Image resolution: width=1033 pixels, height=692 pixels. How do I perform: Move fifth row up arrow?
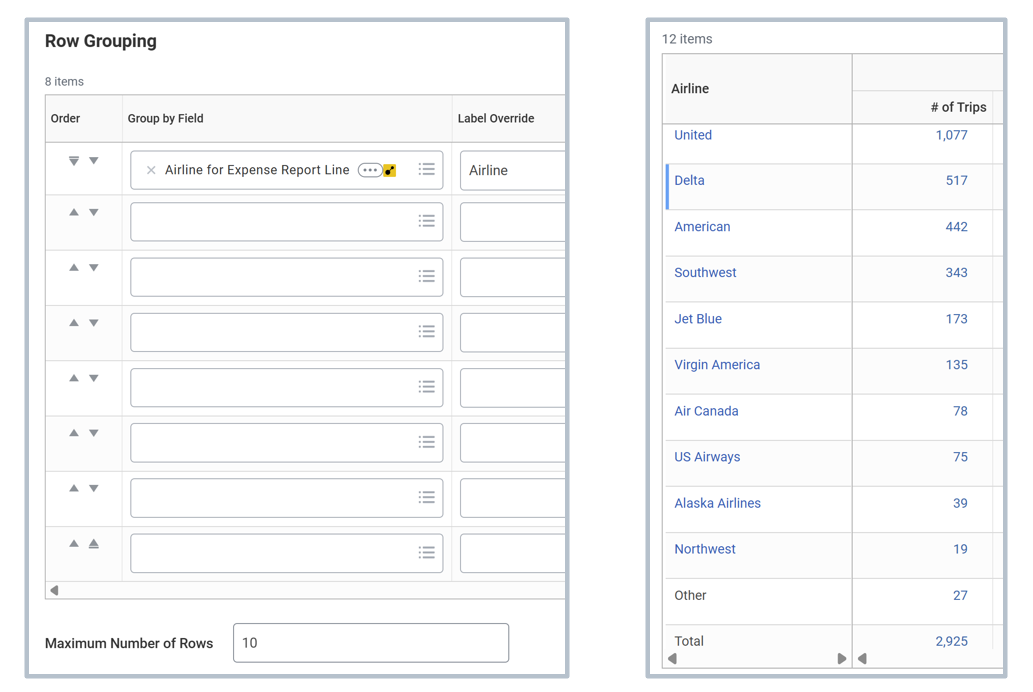pos(74,378)
